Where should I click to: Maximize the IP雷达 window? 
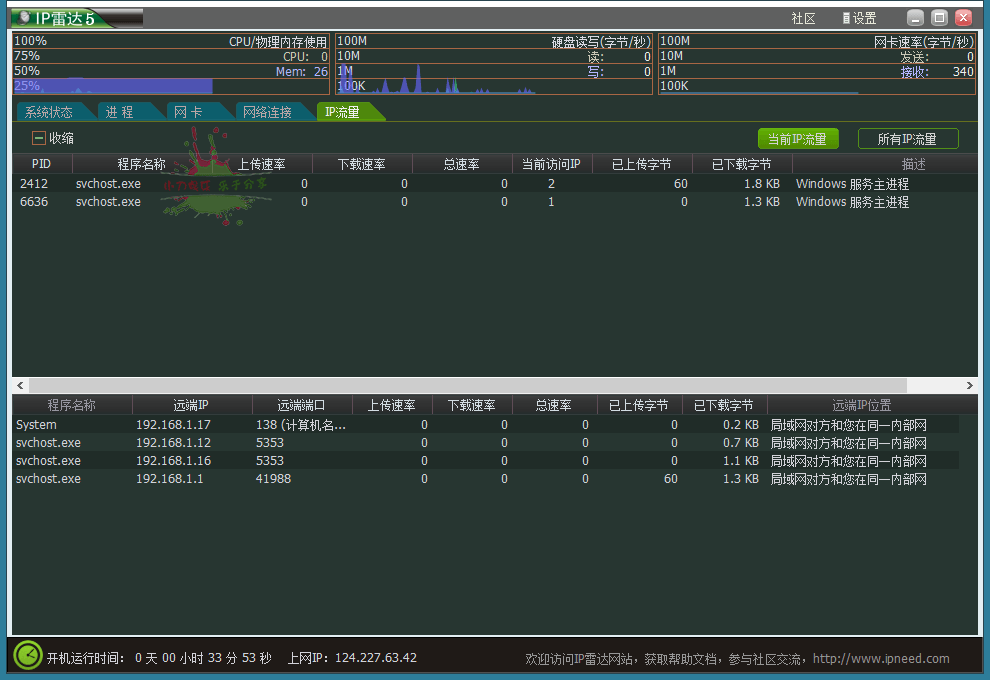[939, 18]
